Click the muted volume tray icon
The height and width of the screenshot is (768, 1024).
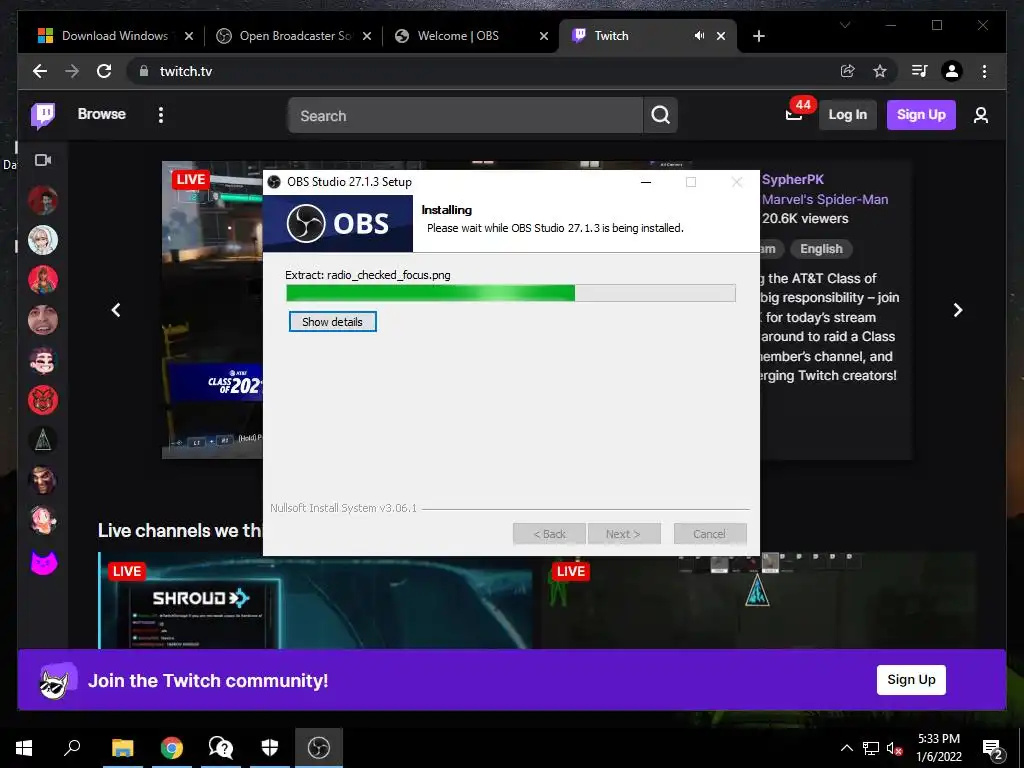click(x=894, y=748)
